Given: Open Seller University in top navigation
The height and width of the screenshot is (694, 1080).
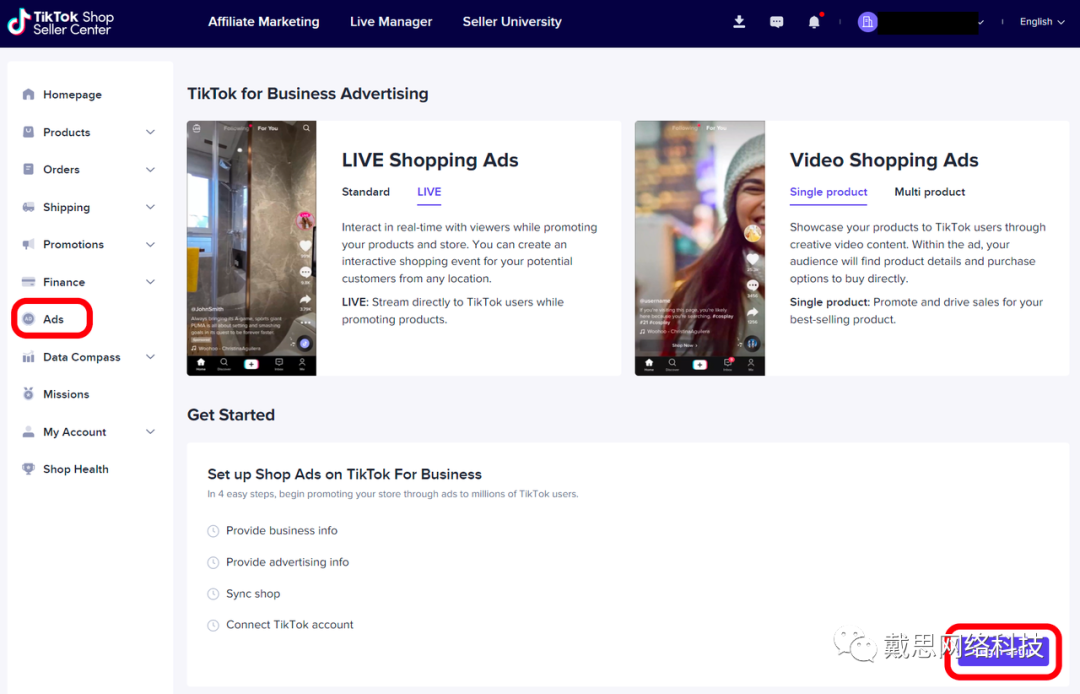Looking at the screenshot, I should (512, 22).
